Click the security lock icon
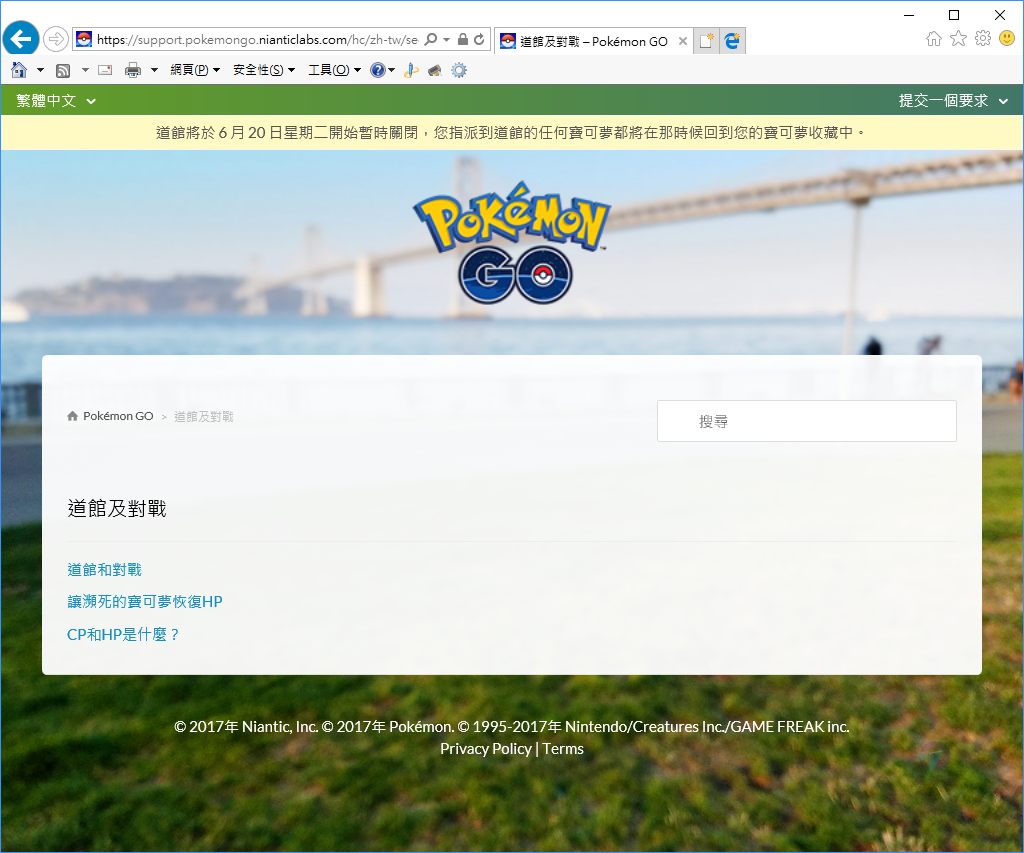 click(462, 39)
